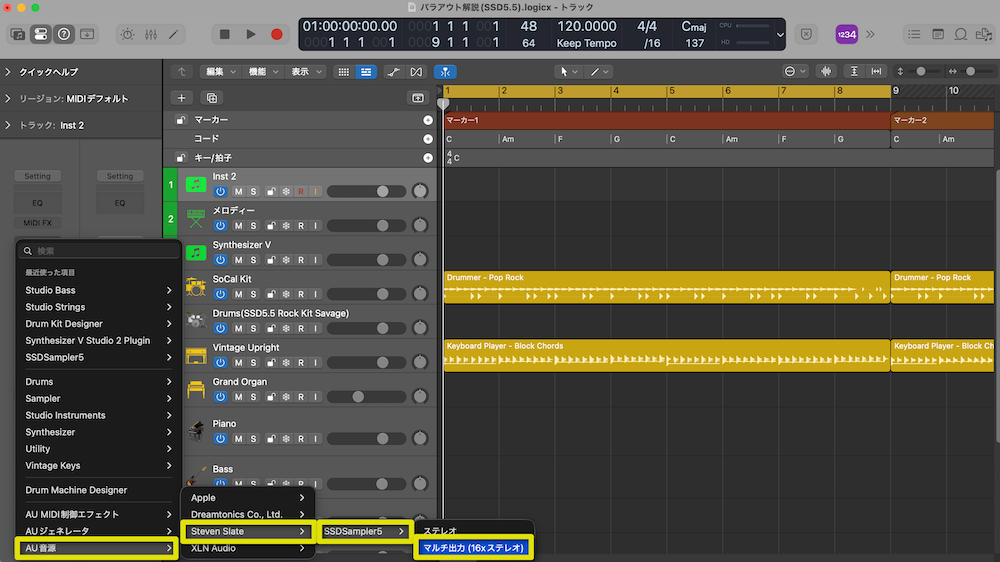Open the Library button in control bar
The height and width of the screenshot is (562, 1000).
point(17,34)
